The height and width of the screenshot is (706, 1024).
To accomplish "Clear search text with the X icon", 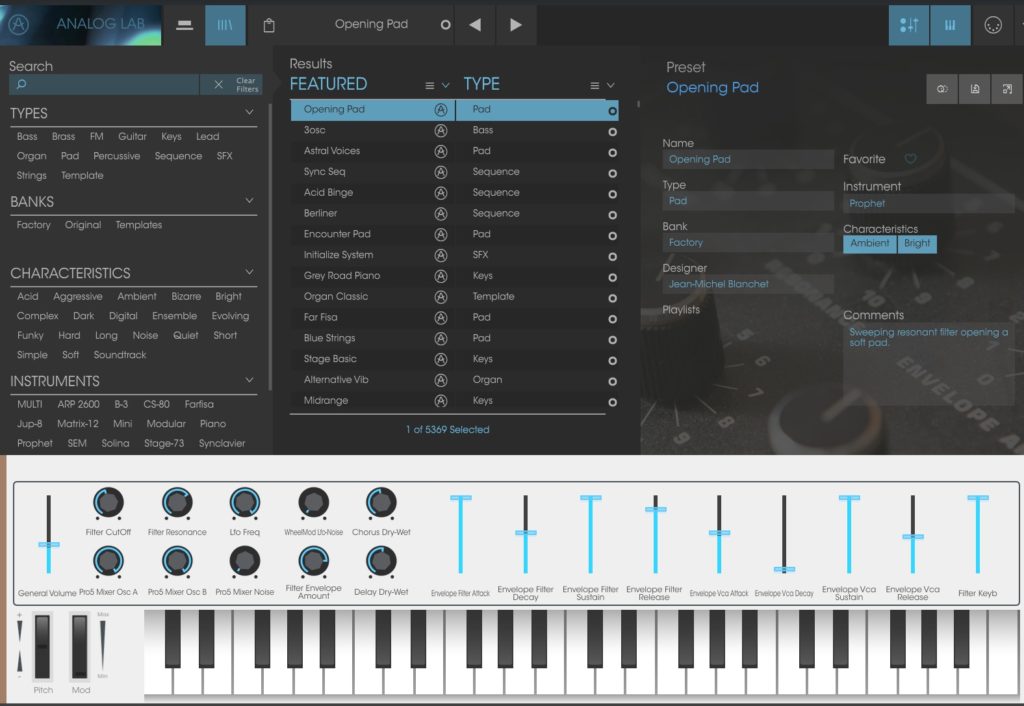I will (219, 84).
